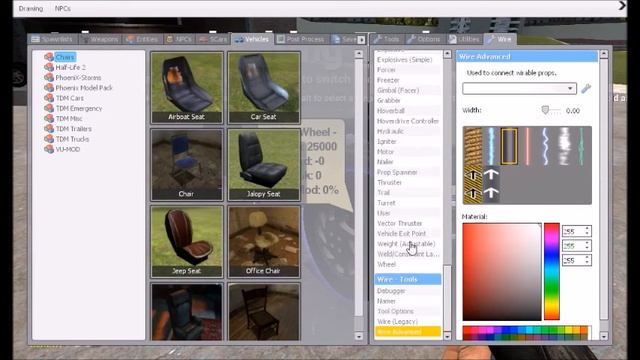
Task: Open the Phoenix Model Pack category
Action: (x=84, y=88)
